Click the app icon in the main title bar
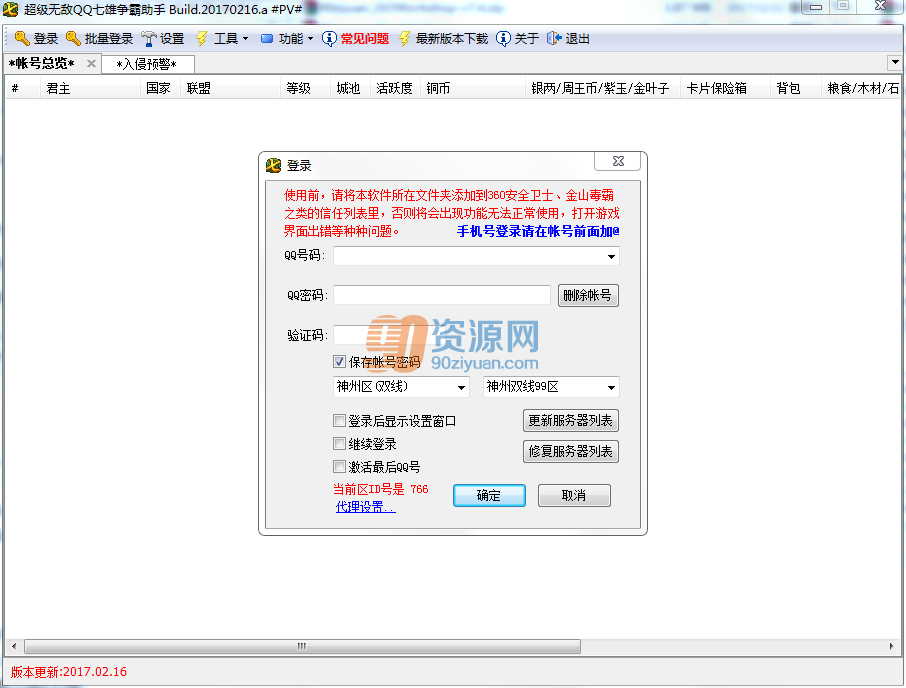 11,9
